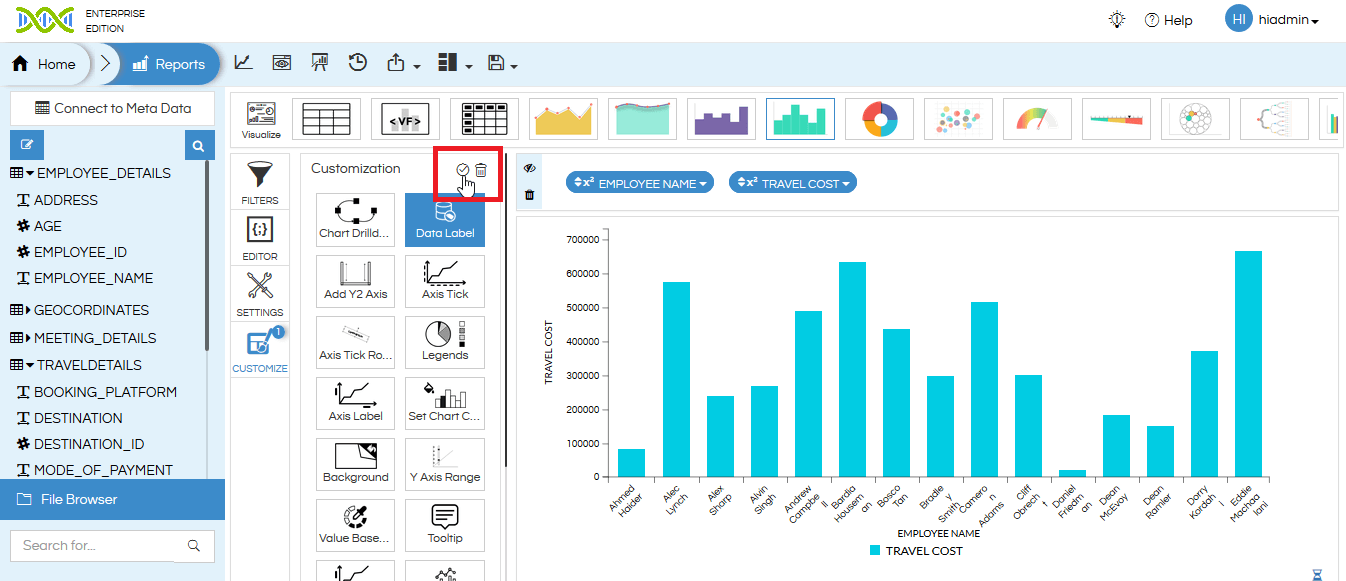Open the export share dropdown
1346x581 pixels.
(403, 63)
